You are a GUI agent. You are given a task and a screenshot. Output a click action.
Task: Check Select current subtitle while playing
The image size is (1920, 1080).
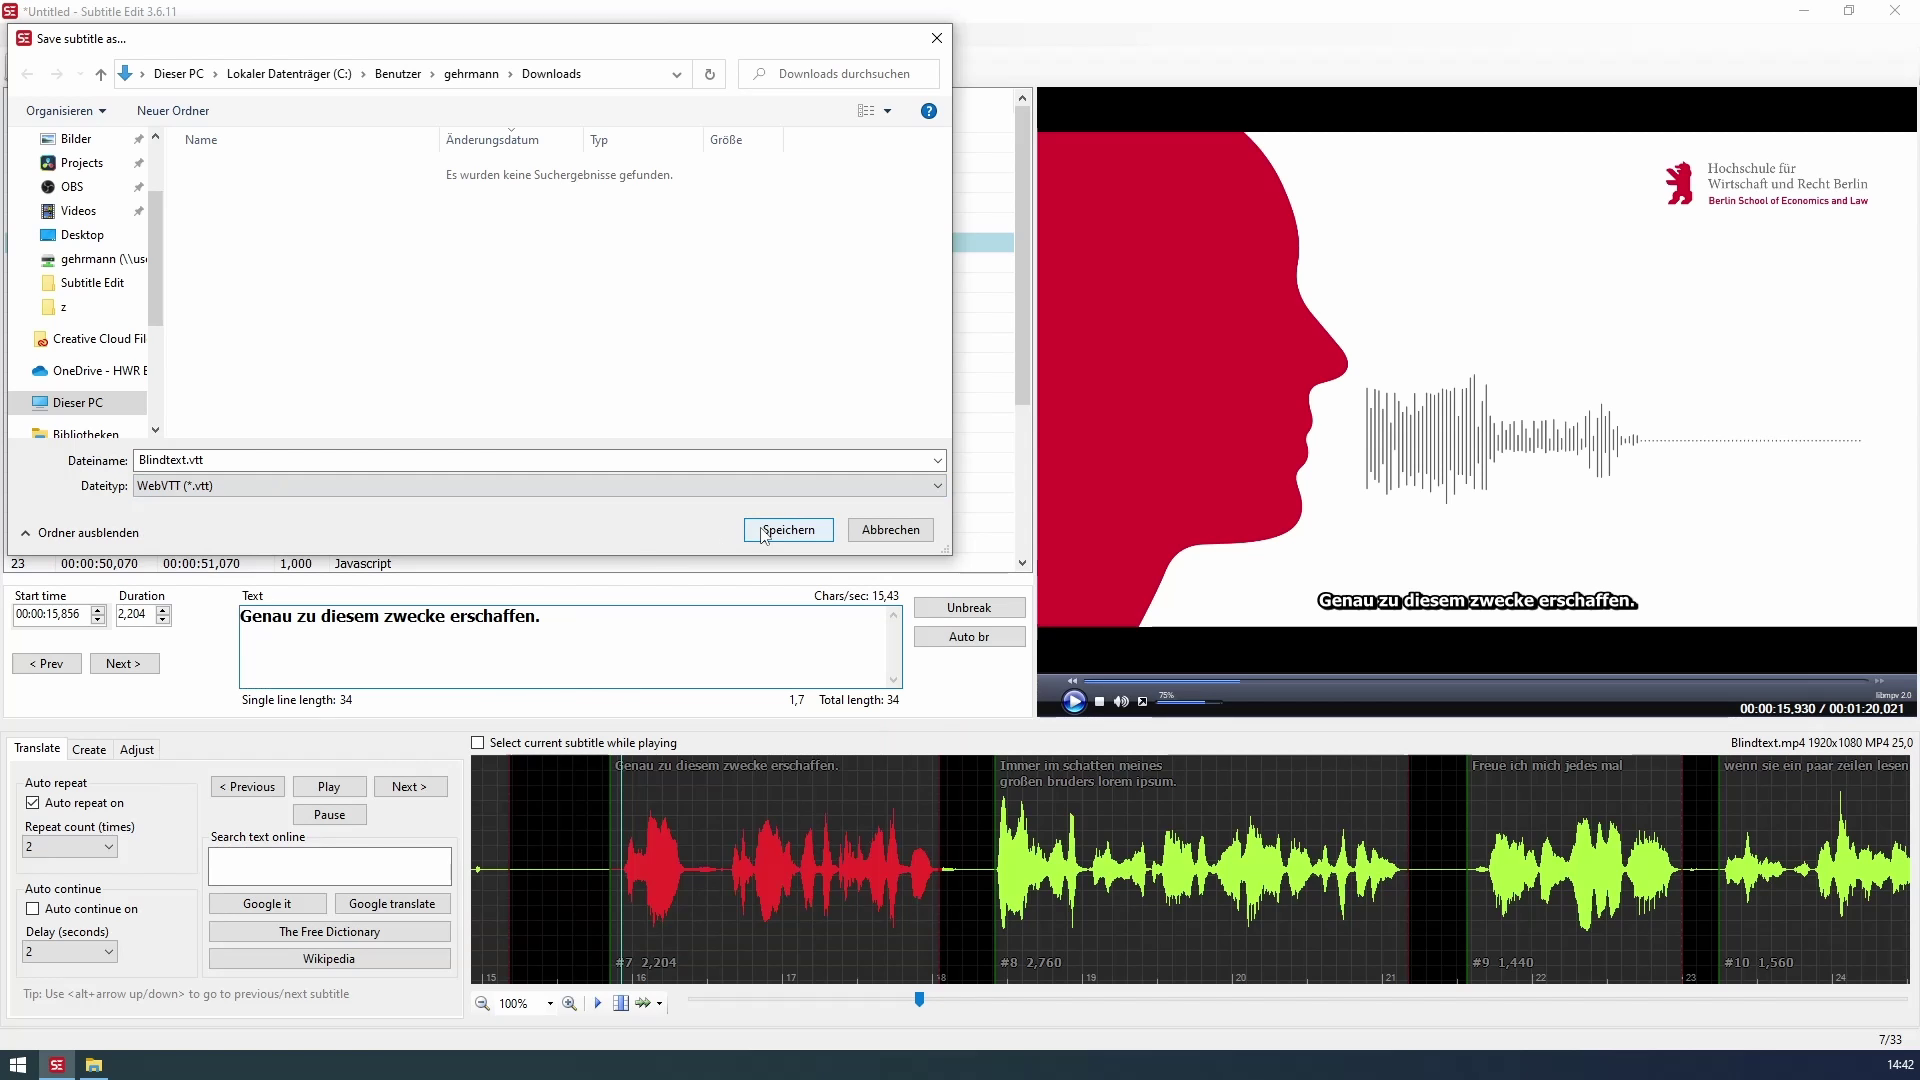click(478, 743)
